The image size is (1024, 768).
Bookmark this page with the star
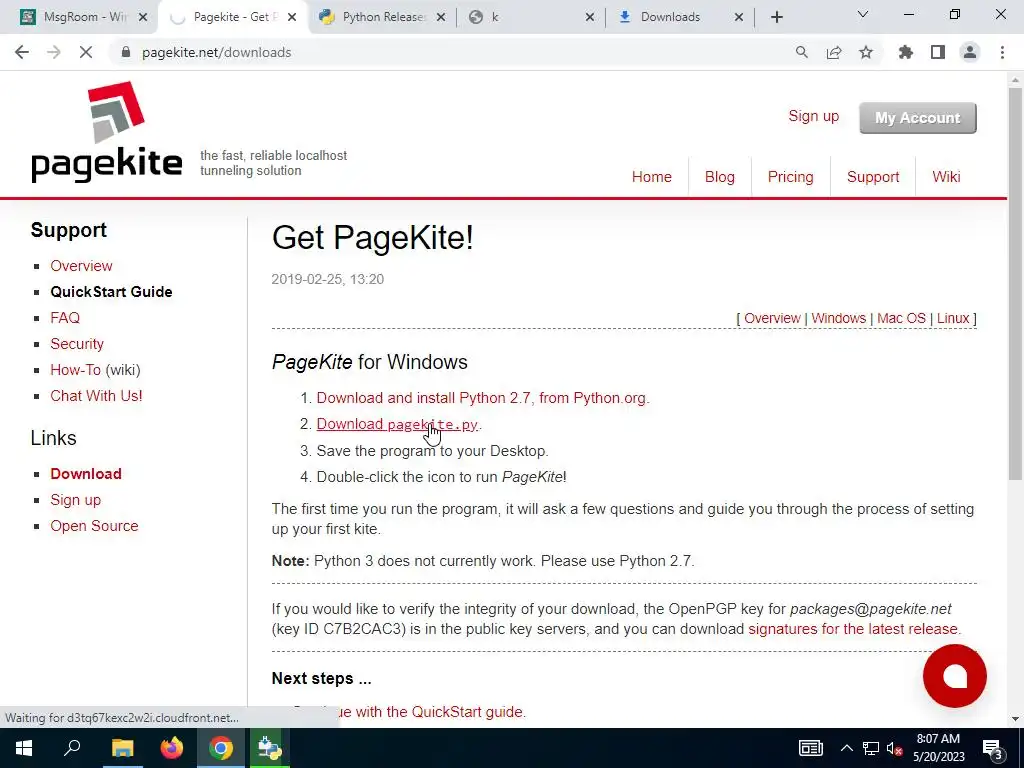tap(866, 52)
